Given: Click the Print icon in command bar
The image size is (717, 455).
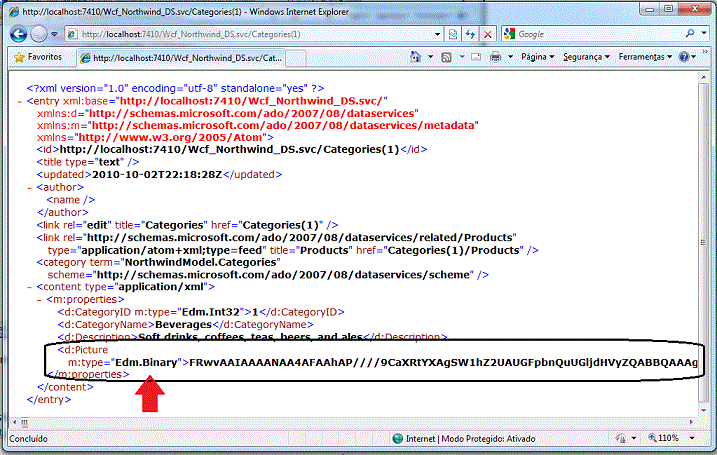Looking at the screenshot, I should pos(494,57).
